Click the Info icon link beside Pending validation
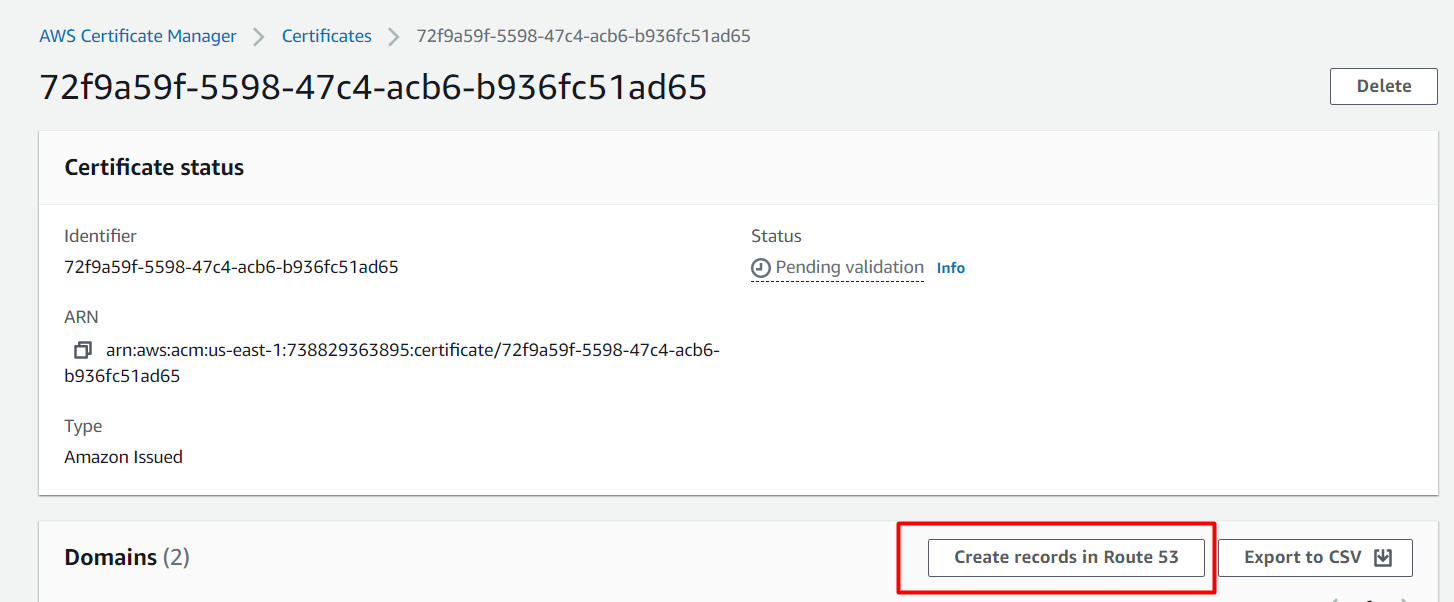The height and width of the screenshot is (602, 1454). tap(950, 267)
